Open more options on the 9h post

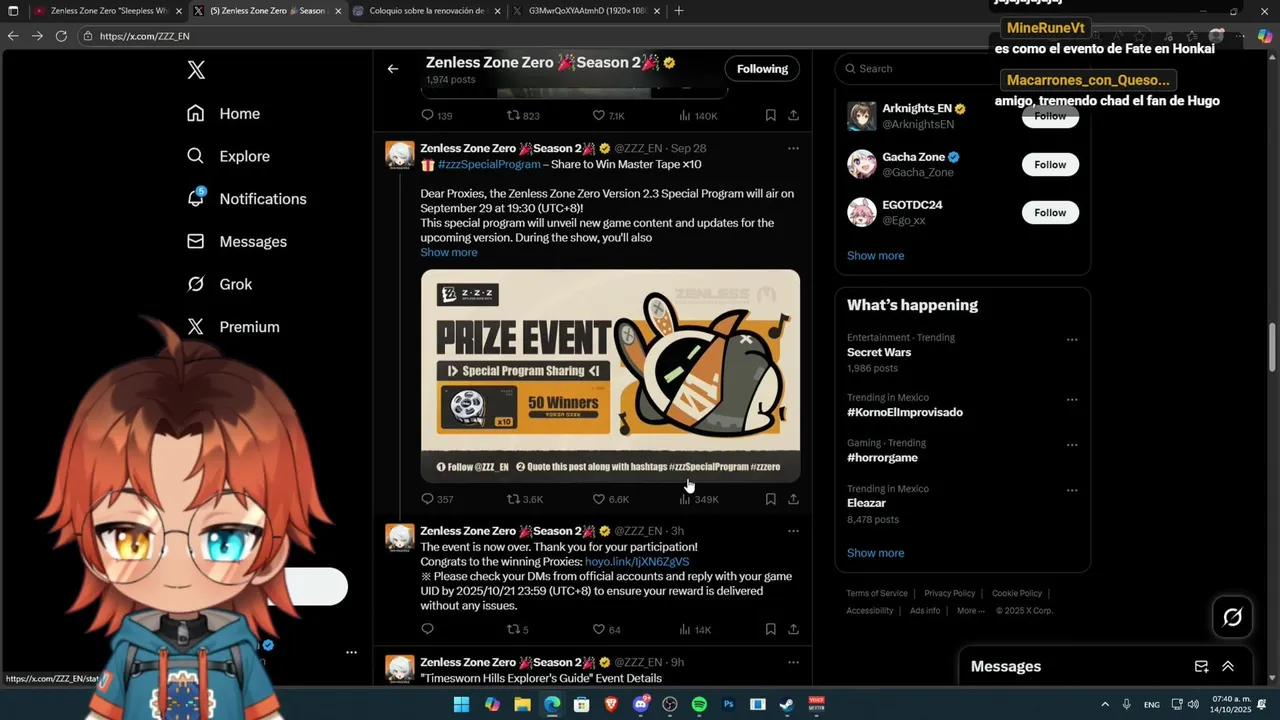click(793, 662)
